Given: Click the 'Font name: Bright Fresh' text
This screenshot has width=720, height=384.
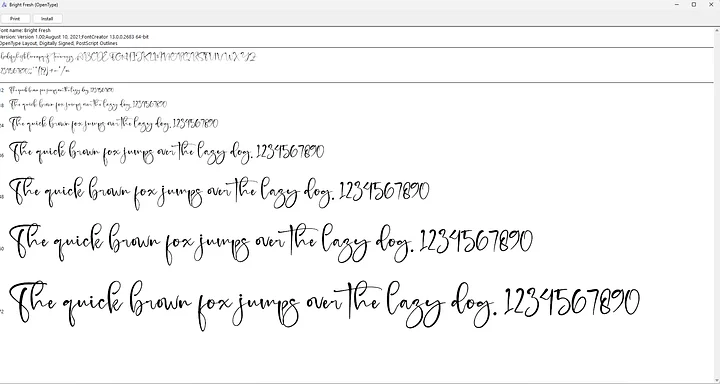Looking at the screenshot, I should (x=25, y=30).
